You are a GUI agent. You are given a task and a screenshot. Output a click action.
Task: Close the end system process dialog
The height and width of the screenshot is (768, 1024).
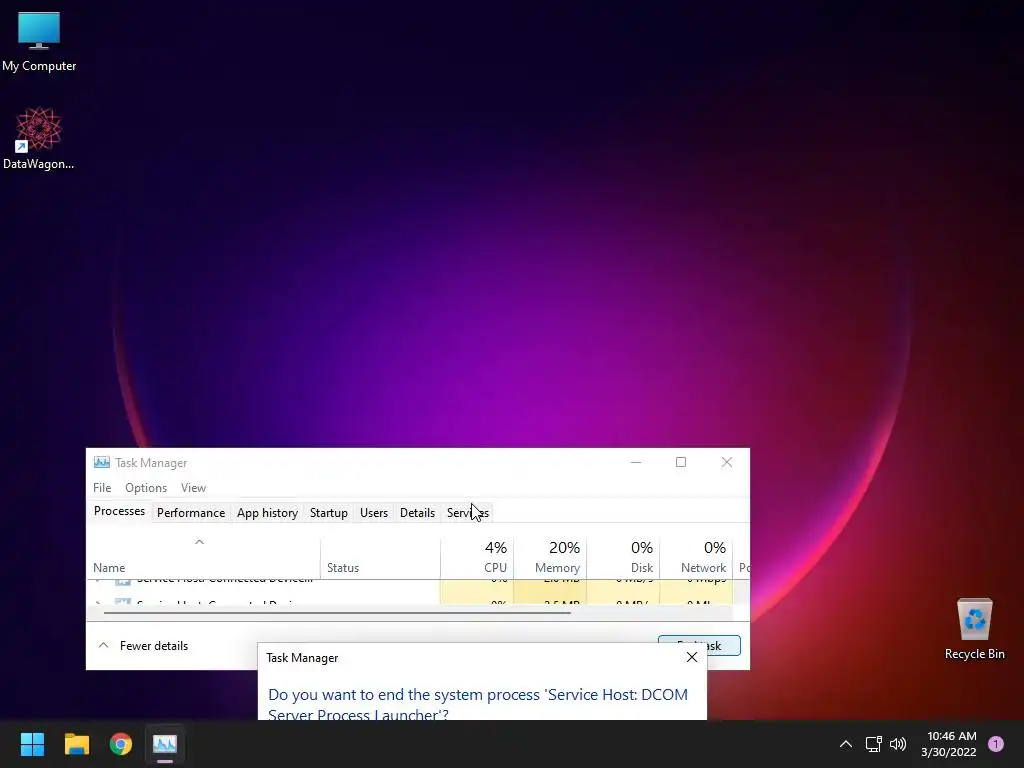[692, 657]
